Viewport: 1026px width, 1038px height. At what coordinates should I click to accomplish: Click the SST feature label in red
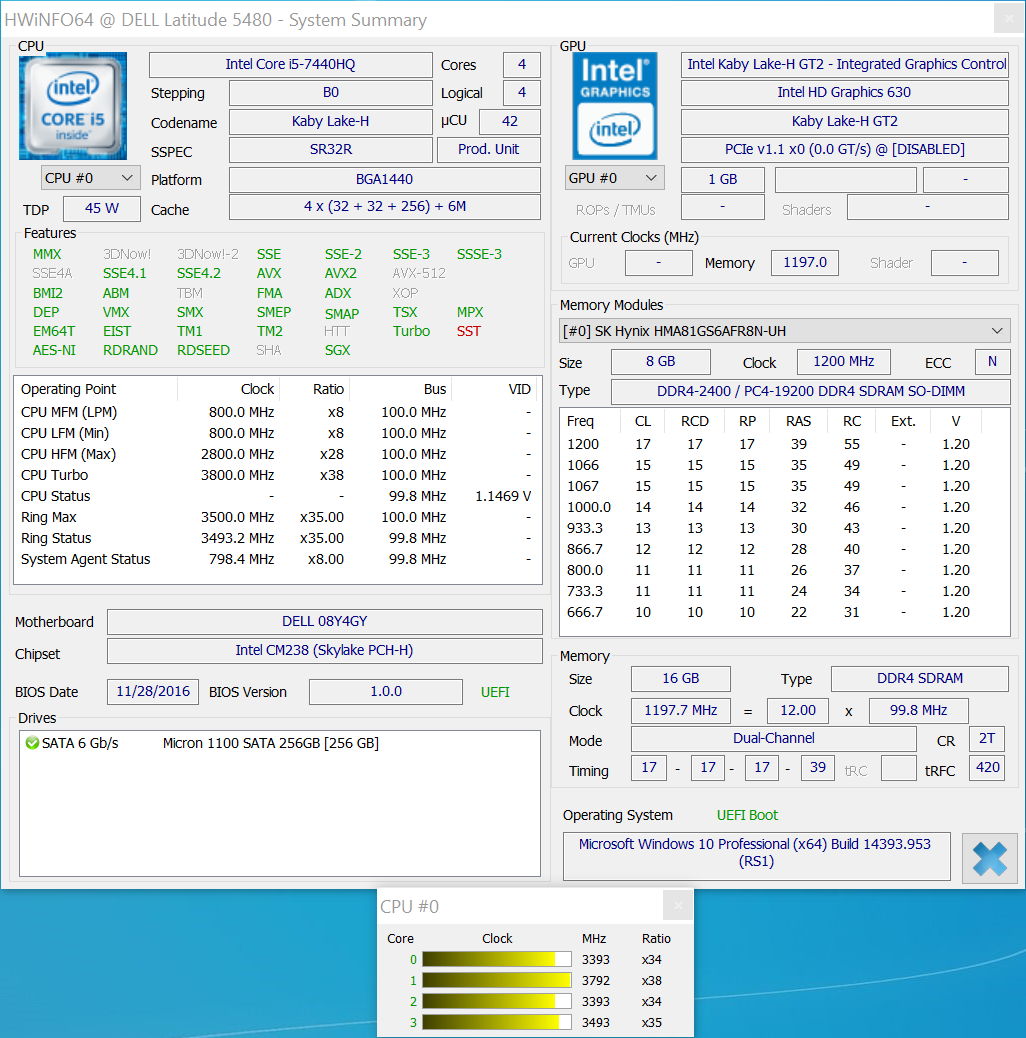(469, 332)
